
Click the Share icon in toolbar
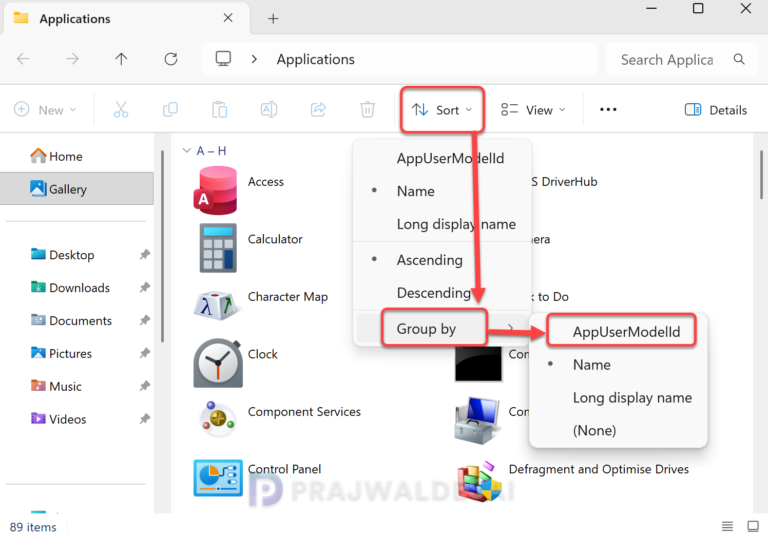(x=318, y=109)
